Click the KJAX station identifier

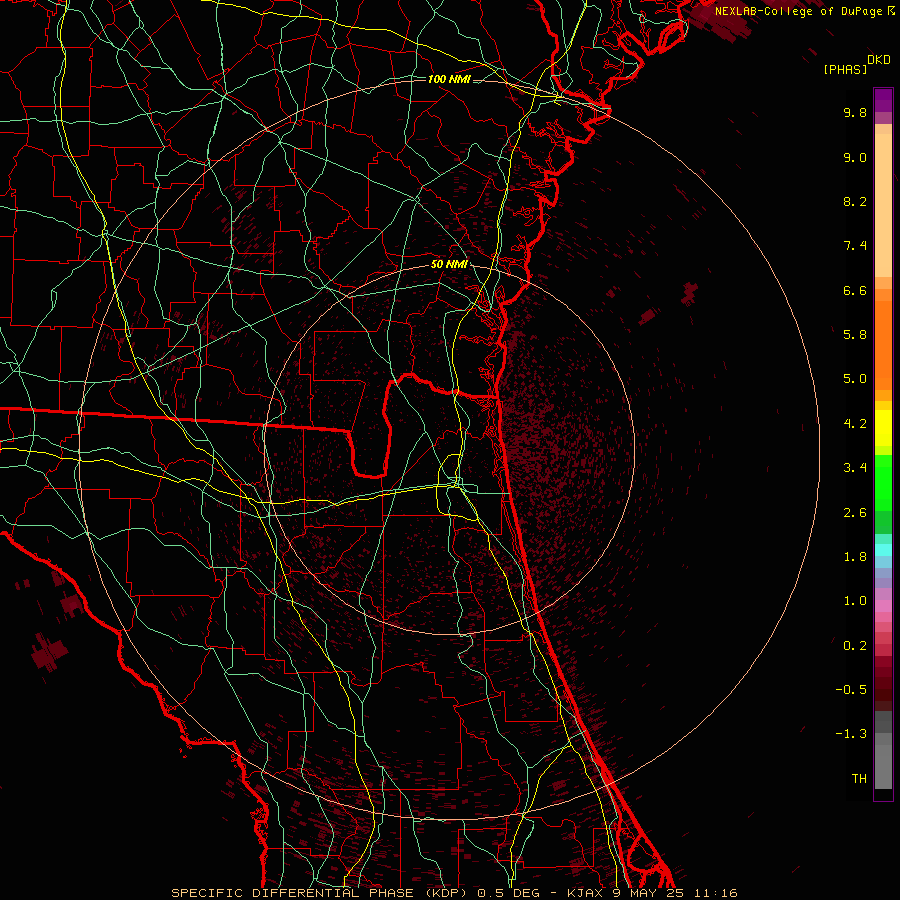(587, 893)
